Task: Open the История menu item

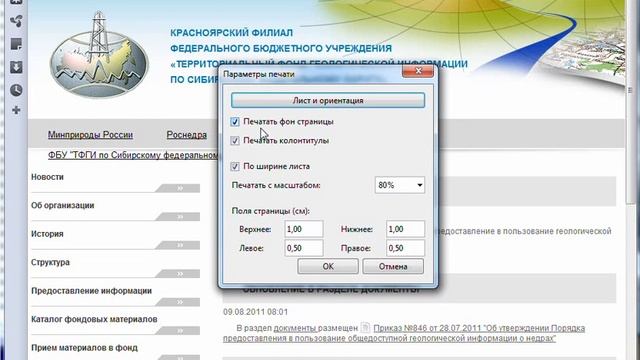Action: pos(47,234)
